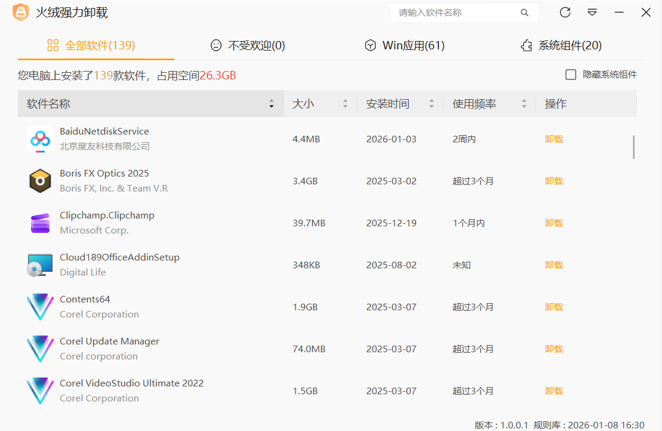Click the 2025-08-02 install date
The image size is (662, 431).
(391, 265)
